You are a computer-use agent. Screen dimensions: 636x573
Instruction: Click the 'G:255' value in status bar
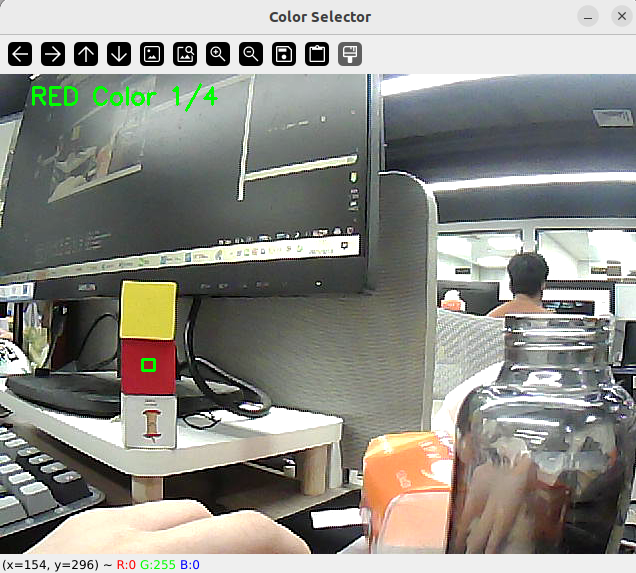(158, 564)
